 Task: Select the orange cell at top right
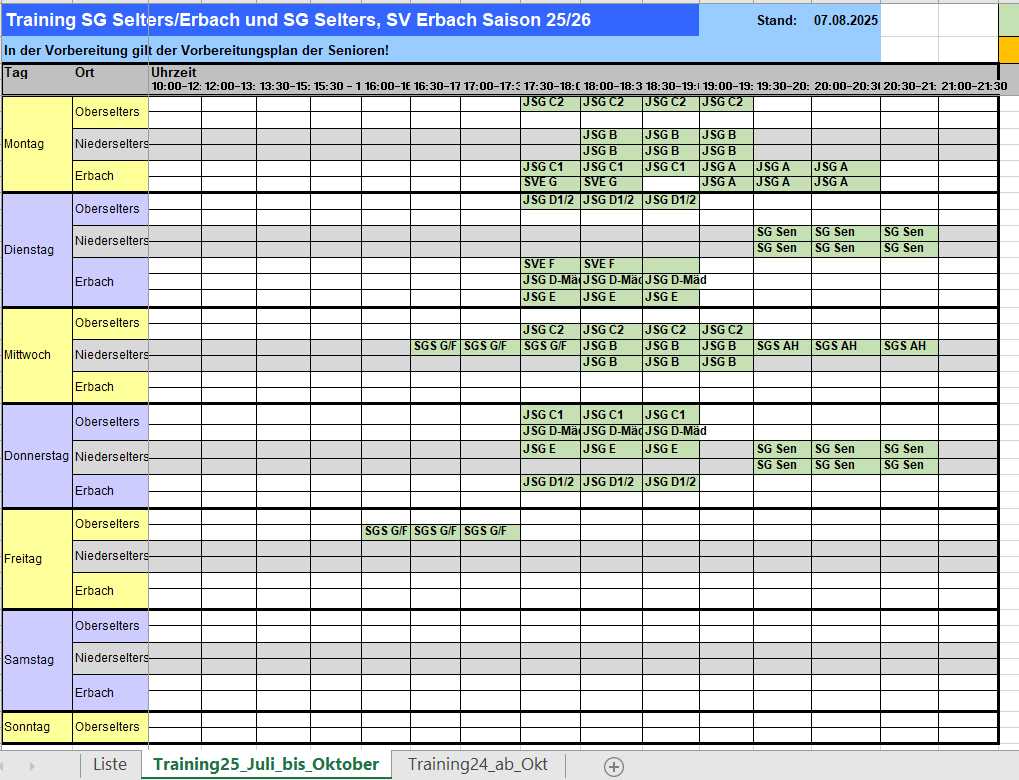(1008, 50)
